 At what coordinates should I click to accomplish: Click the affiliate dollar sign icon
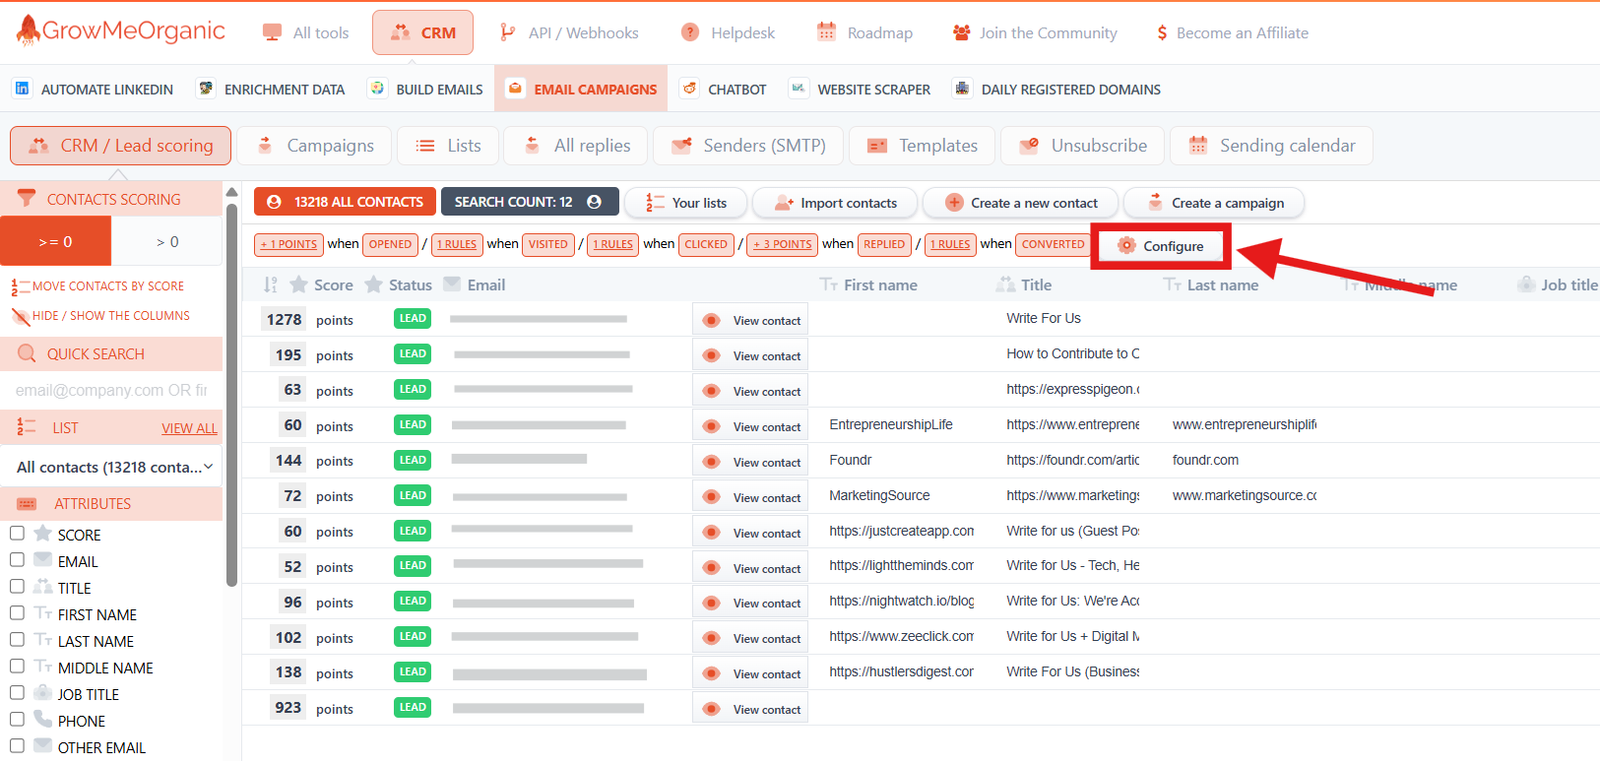[1162, 33]
